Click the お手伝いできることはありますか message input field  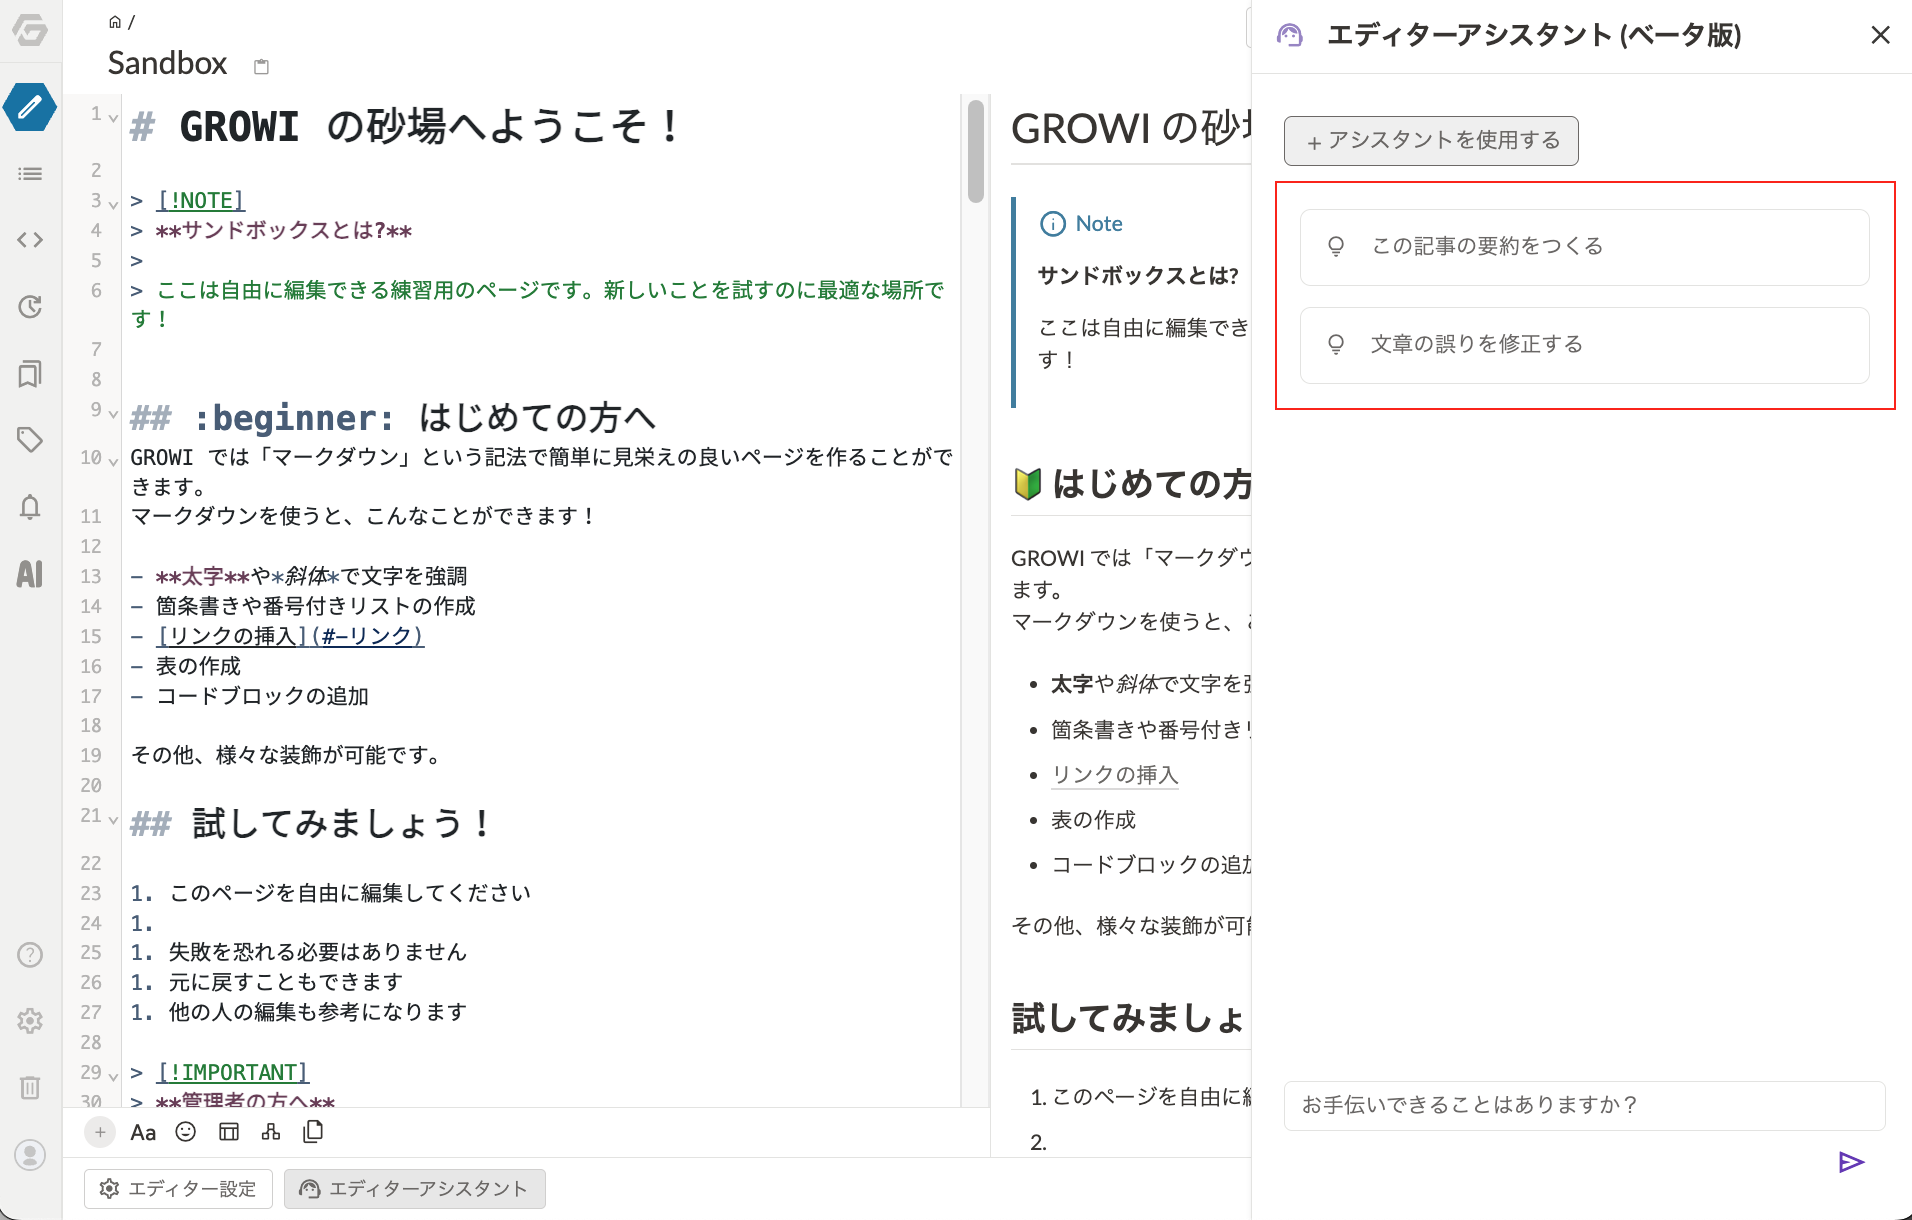1584,1105
